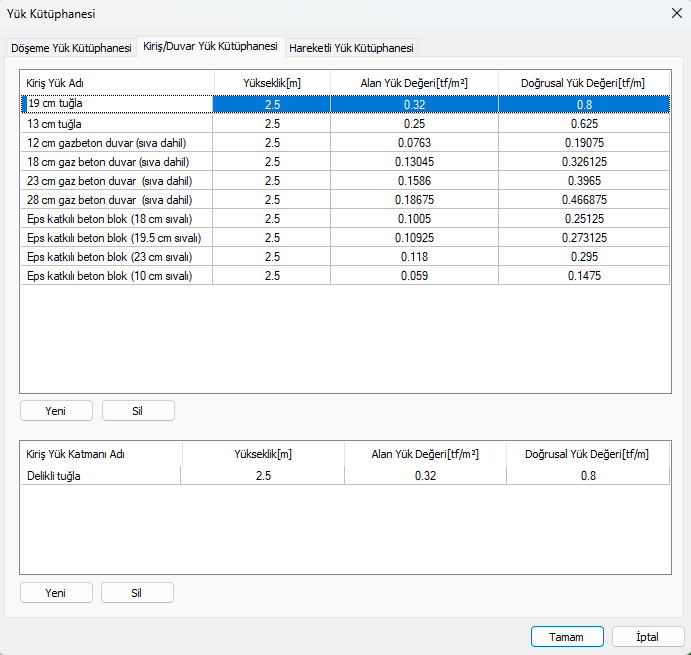Select '12 cm gazbeton duvar (sıva dahil)' row
The width and height of the screenshot is (691, 655).
346,143
